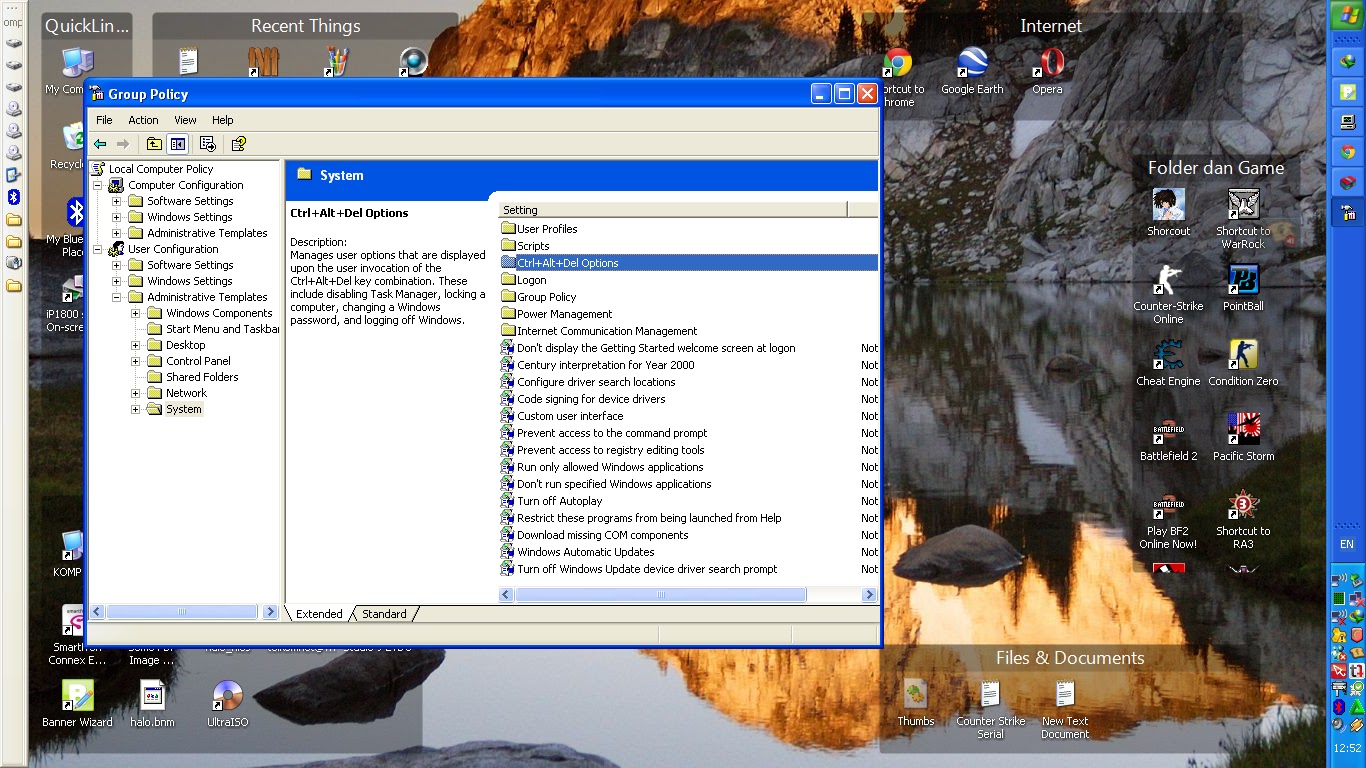Select Local Computer Policy root node
The image size is (1366, 768).
[161, 169]
